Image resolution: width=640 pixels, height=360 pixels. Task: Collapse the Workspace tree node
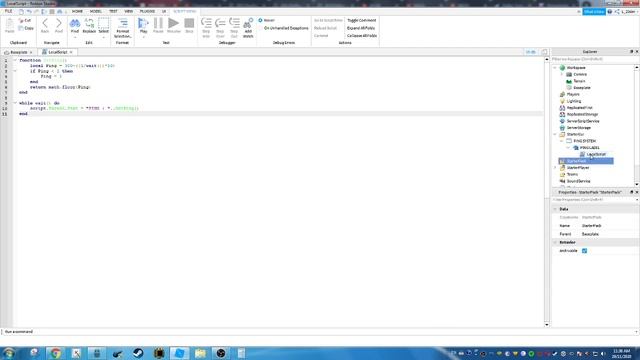[x=555, y=68]
